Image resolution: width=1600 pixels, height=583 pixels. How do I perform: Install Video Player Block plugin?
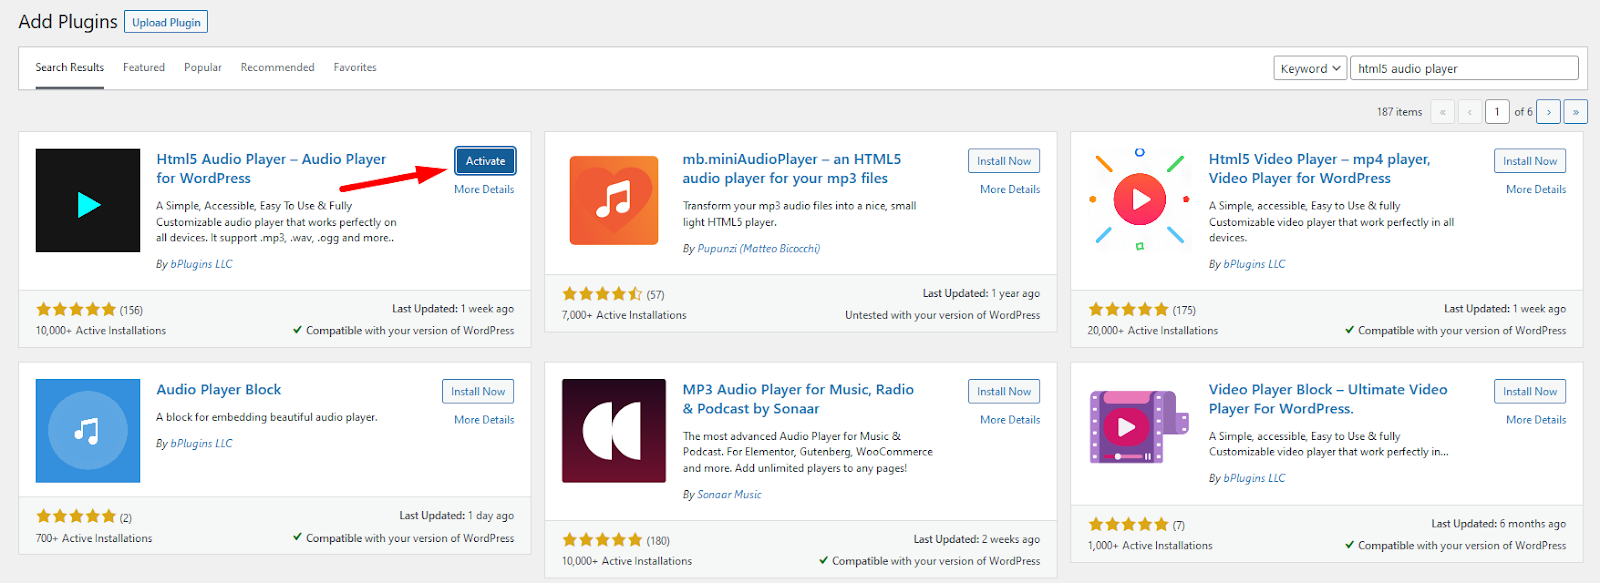(x=1530, y=392)
